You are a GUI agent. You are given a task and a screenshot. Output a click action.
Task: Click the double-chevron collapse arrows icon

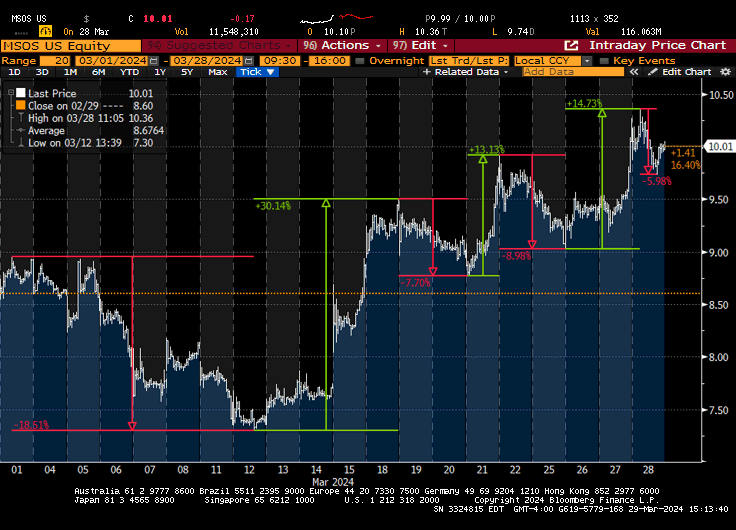634,72
